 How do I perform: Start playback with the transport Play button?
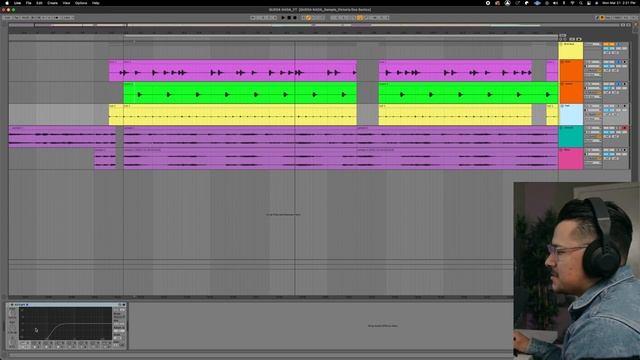click(x=283, y=18)
